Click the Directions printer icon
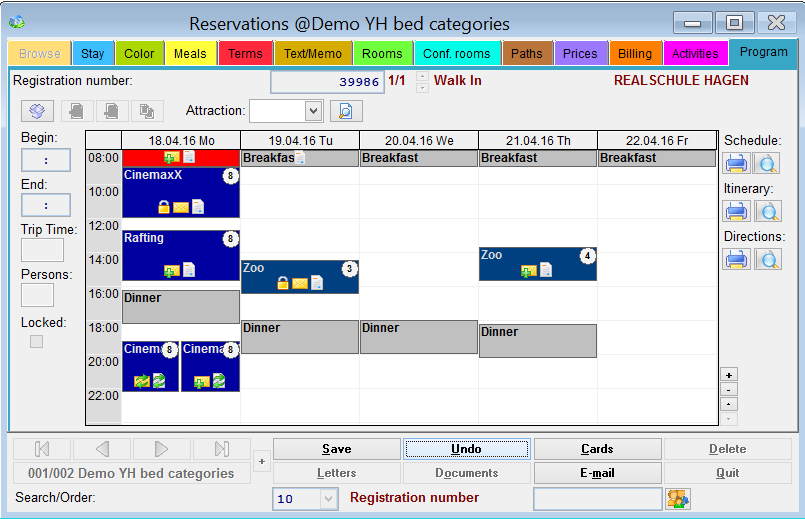The height and width of the screenshot is (519, 805). [x=736, y=259]
